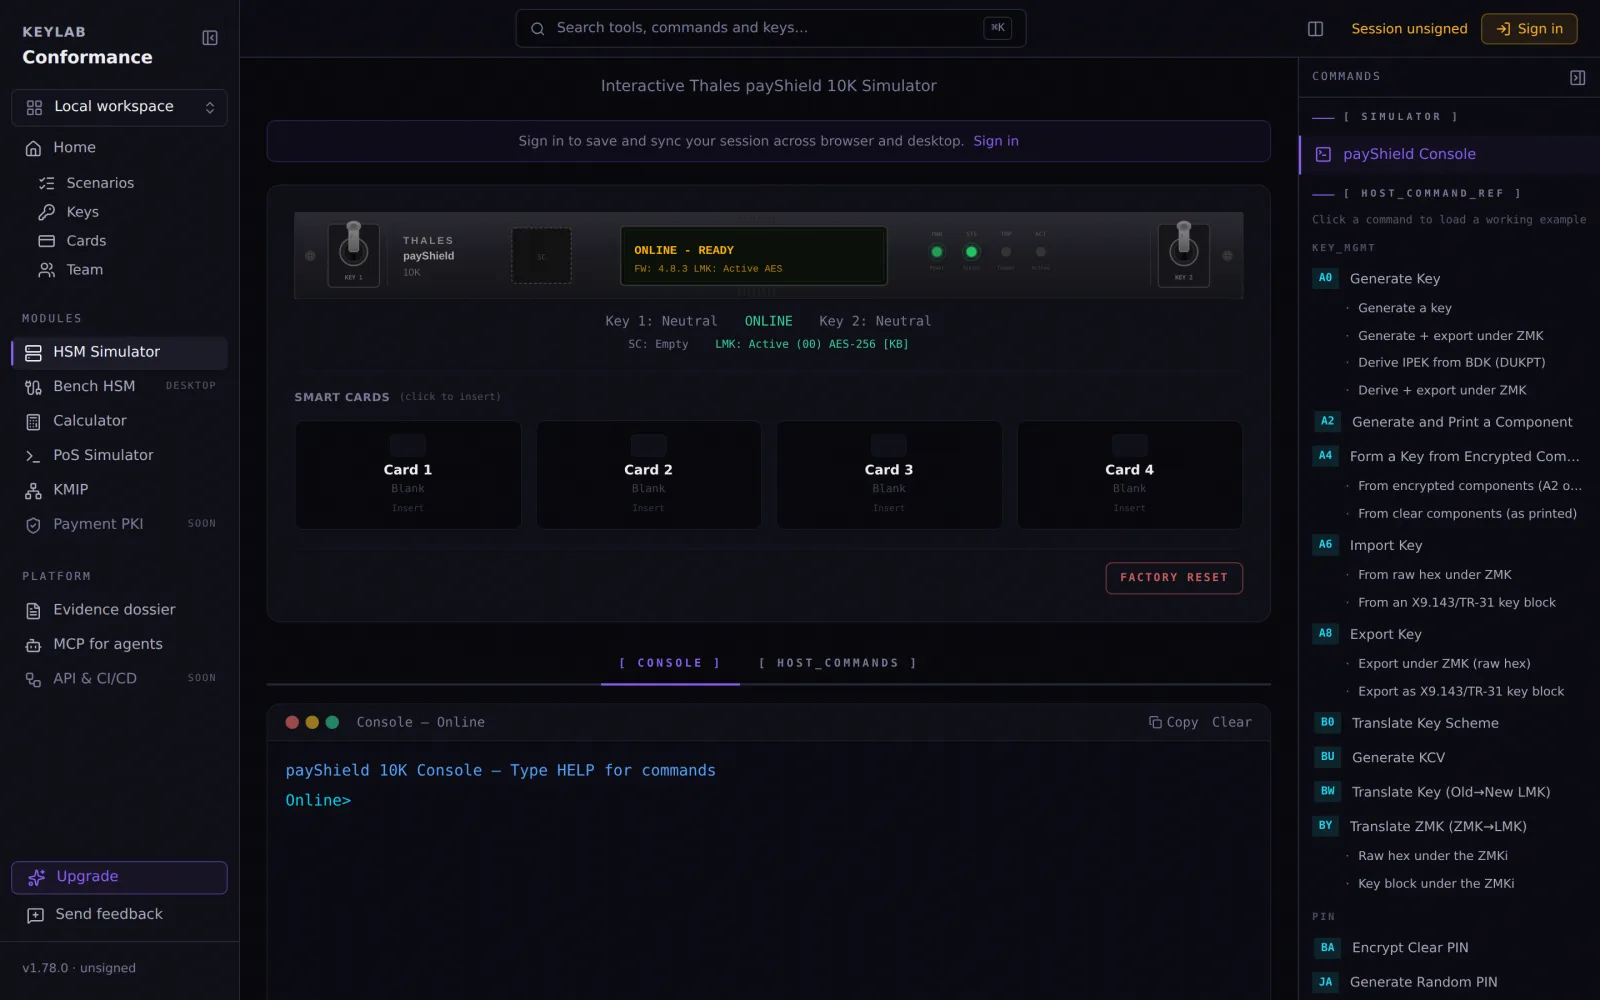Turn the right Key 2 lock switch

point(1184,254)
